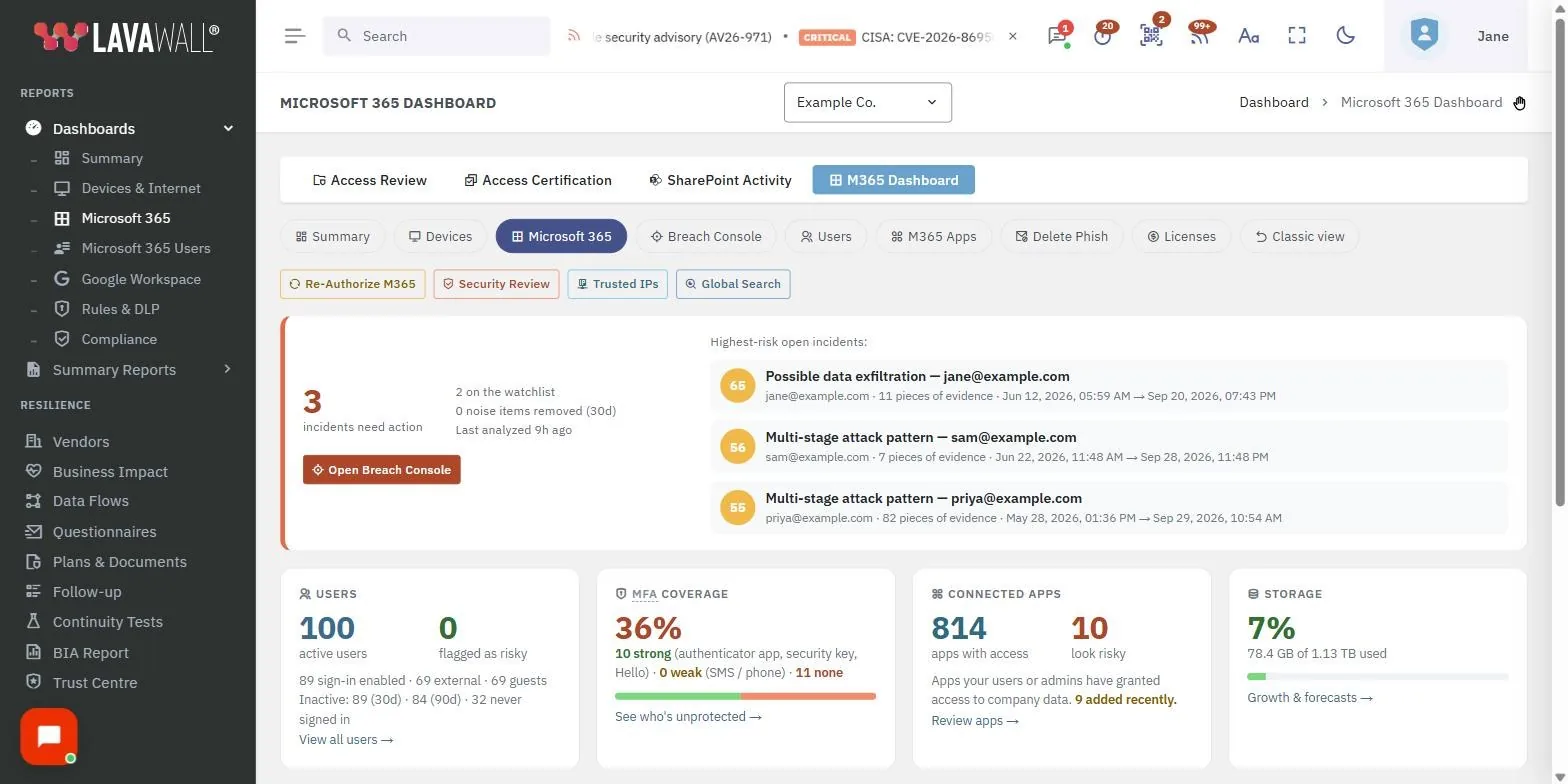Select the Breach Console pill tab
The height and width of the screenshot is (784, 1568).
click(706, 236)
